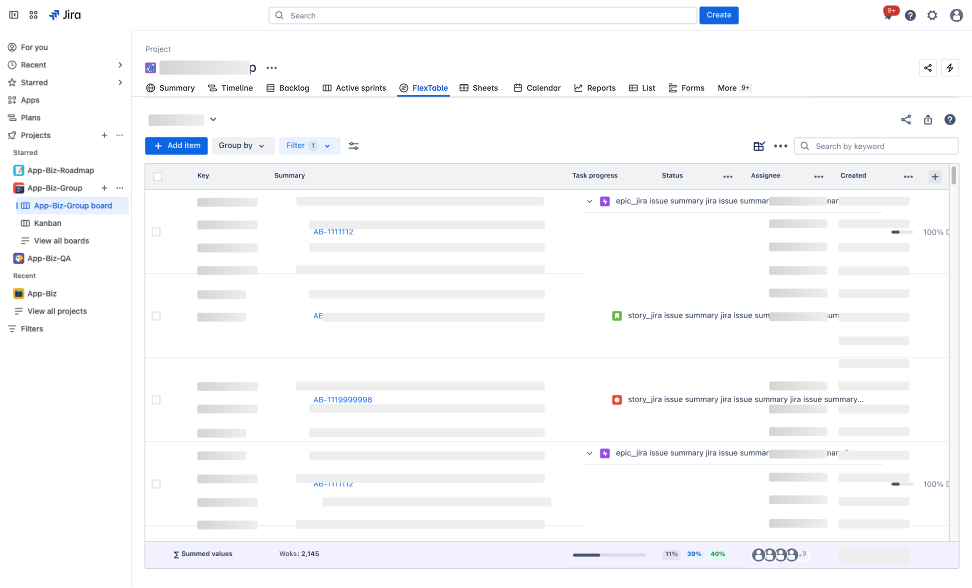Click the FlexTable share icon
972x588 pixels.
[x=906, y=120]
